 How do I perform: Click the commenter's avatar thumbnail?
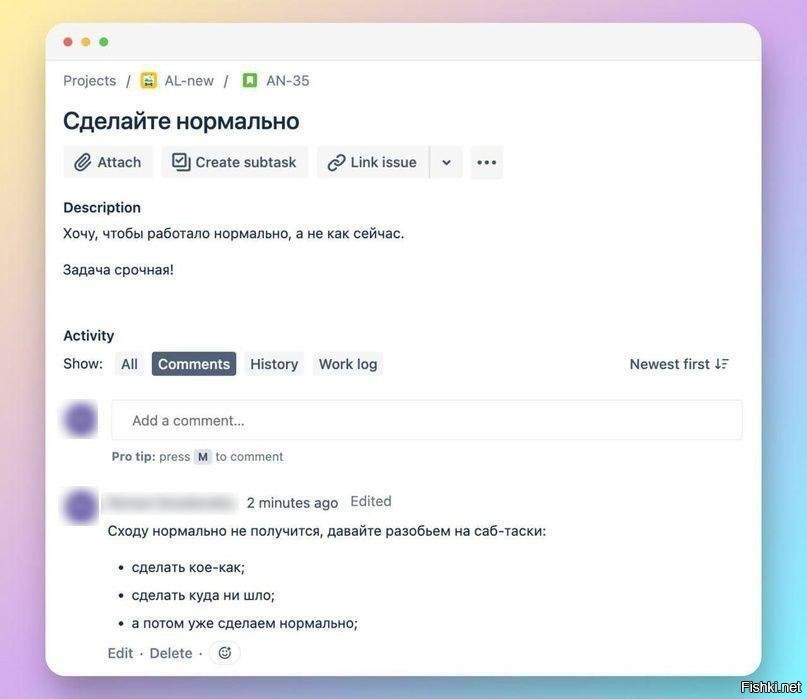coord(80,506)
